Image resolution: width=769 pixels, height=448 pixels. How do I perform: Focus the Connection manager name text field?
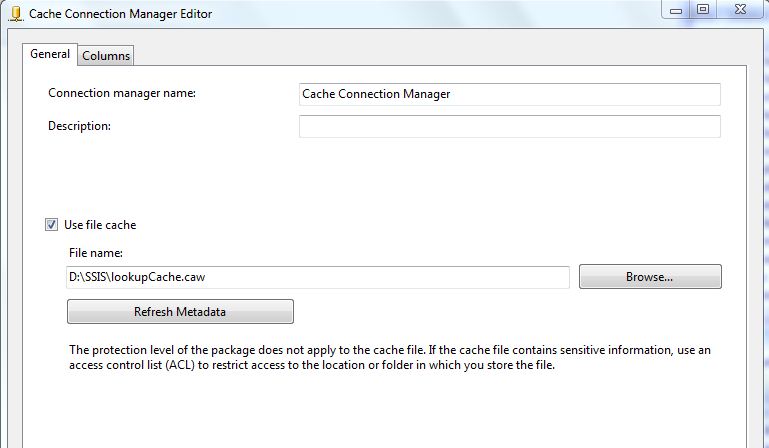(x=509, y=94)
